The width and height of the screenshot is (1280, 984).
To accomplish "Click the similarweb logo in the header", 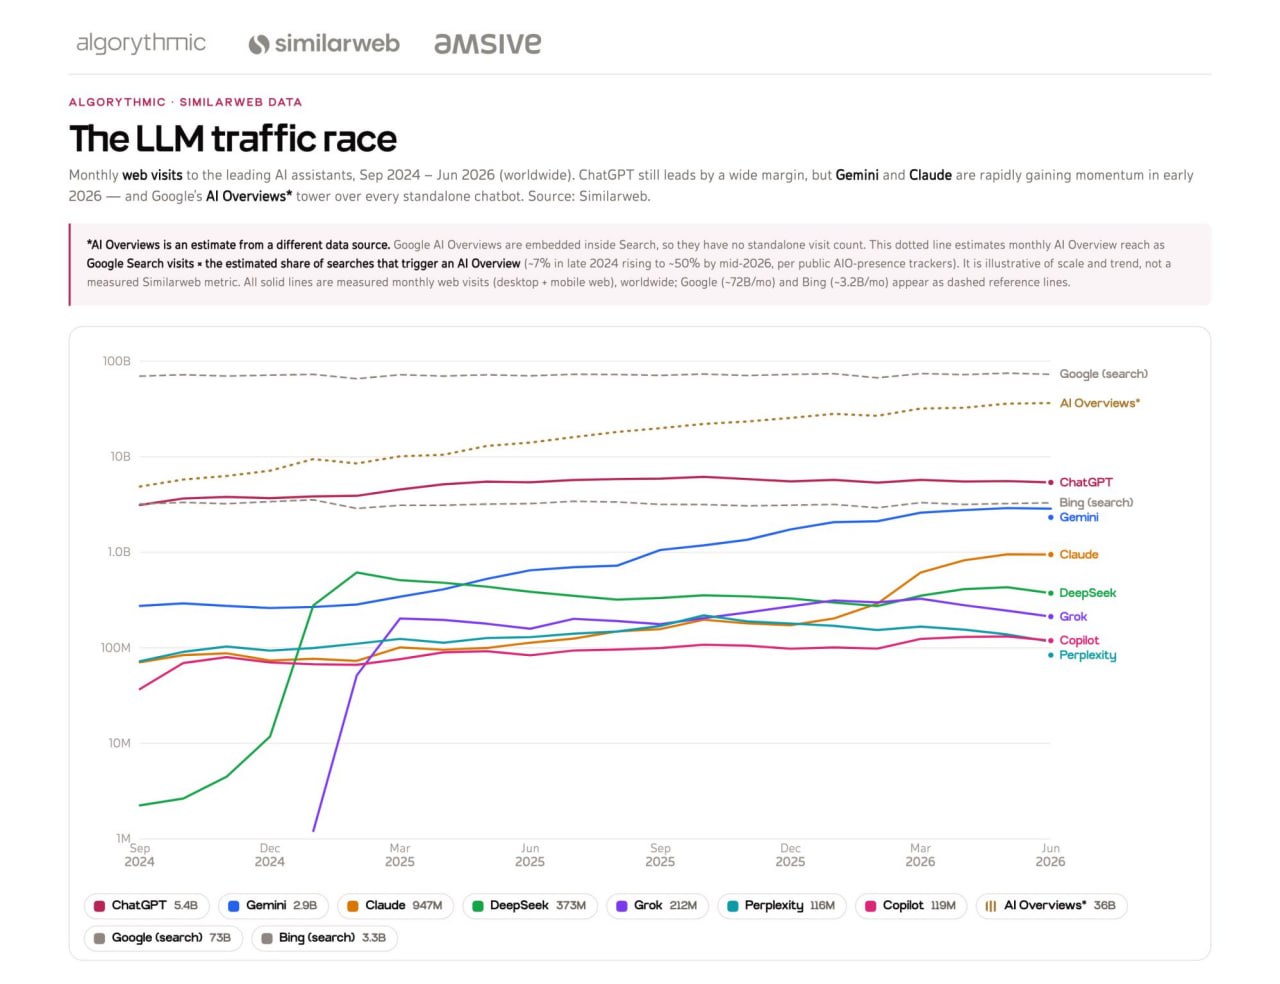I will coord(324,43).
